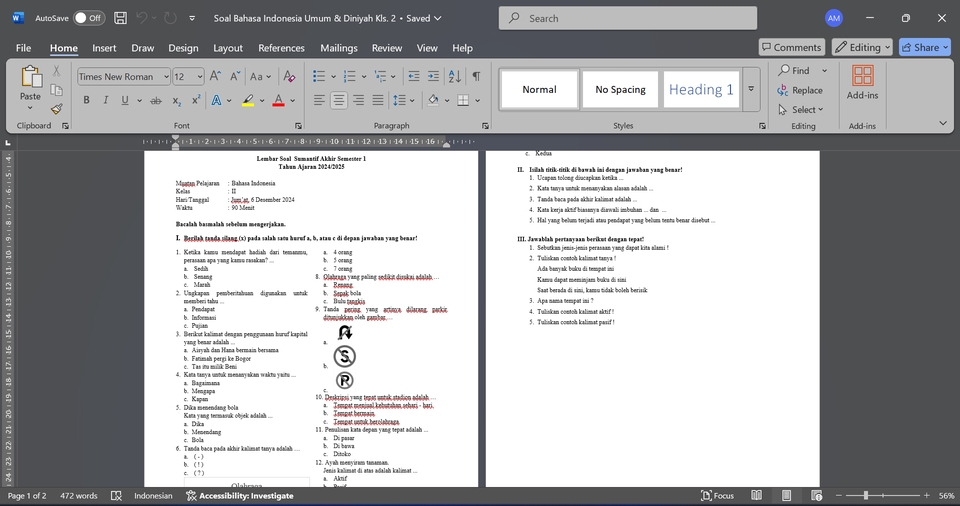The image size is (960, 506).
Task: Apply yellow text highlight color
Action: pos(248,100)
